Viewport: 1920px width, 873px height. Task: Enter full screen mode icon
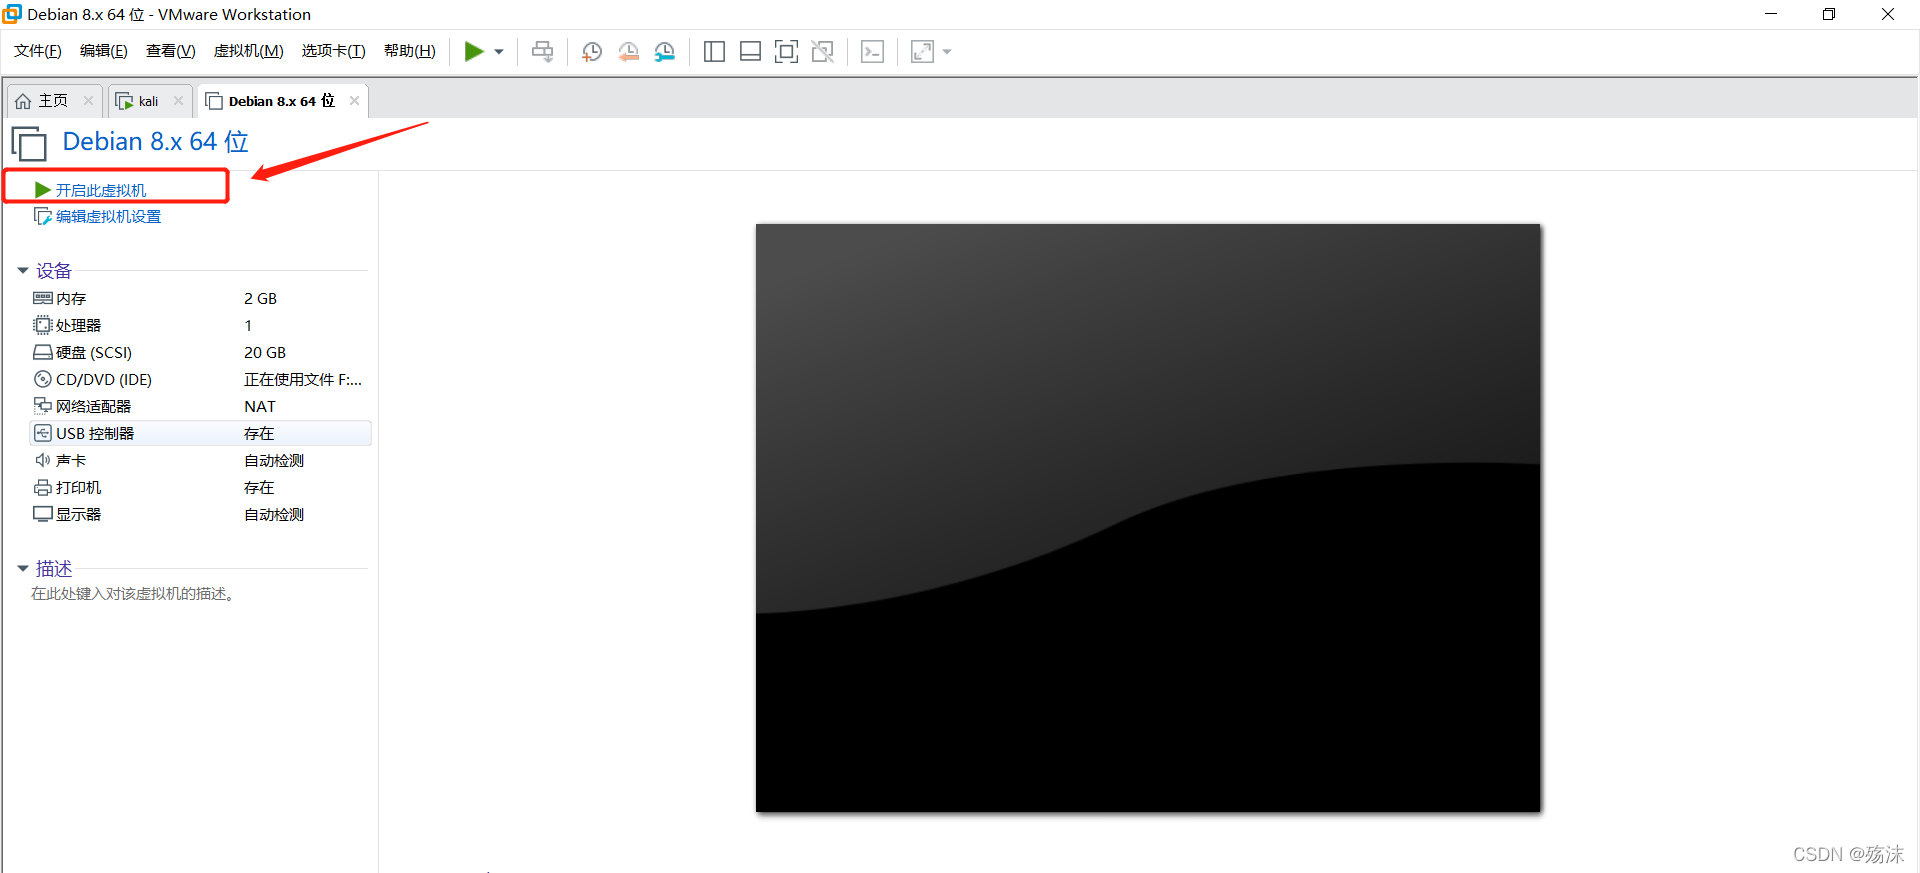787,52
